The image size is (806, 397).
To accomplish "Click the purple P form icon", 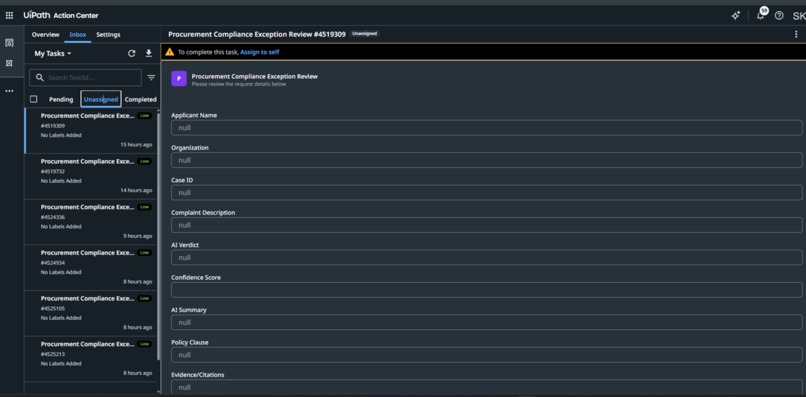I will [179, 79].
